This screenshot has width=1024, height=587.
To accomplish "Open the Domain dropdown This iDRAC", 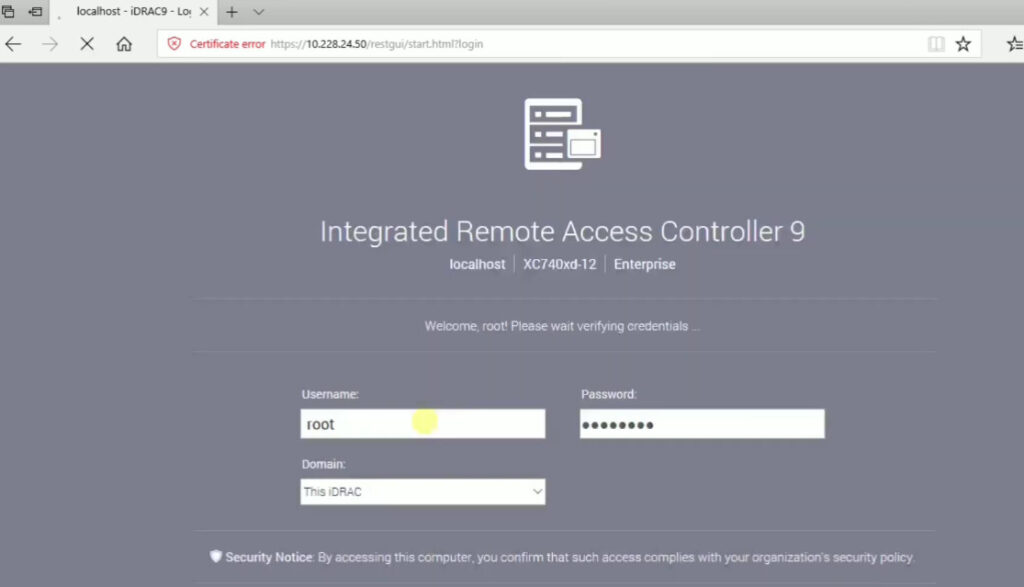I will point(423,492).
